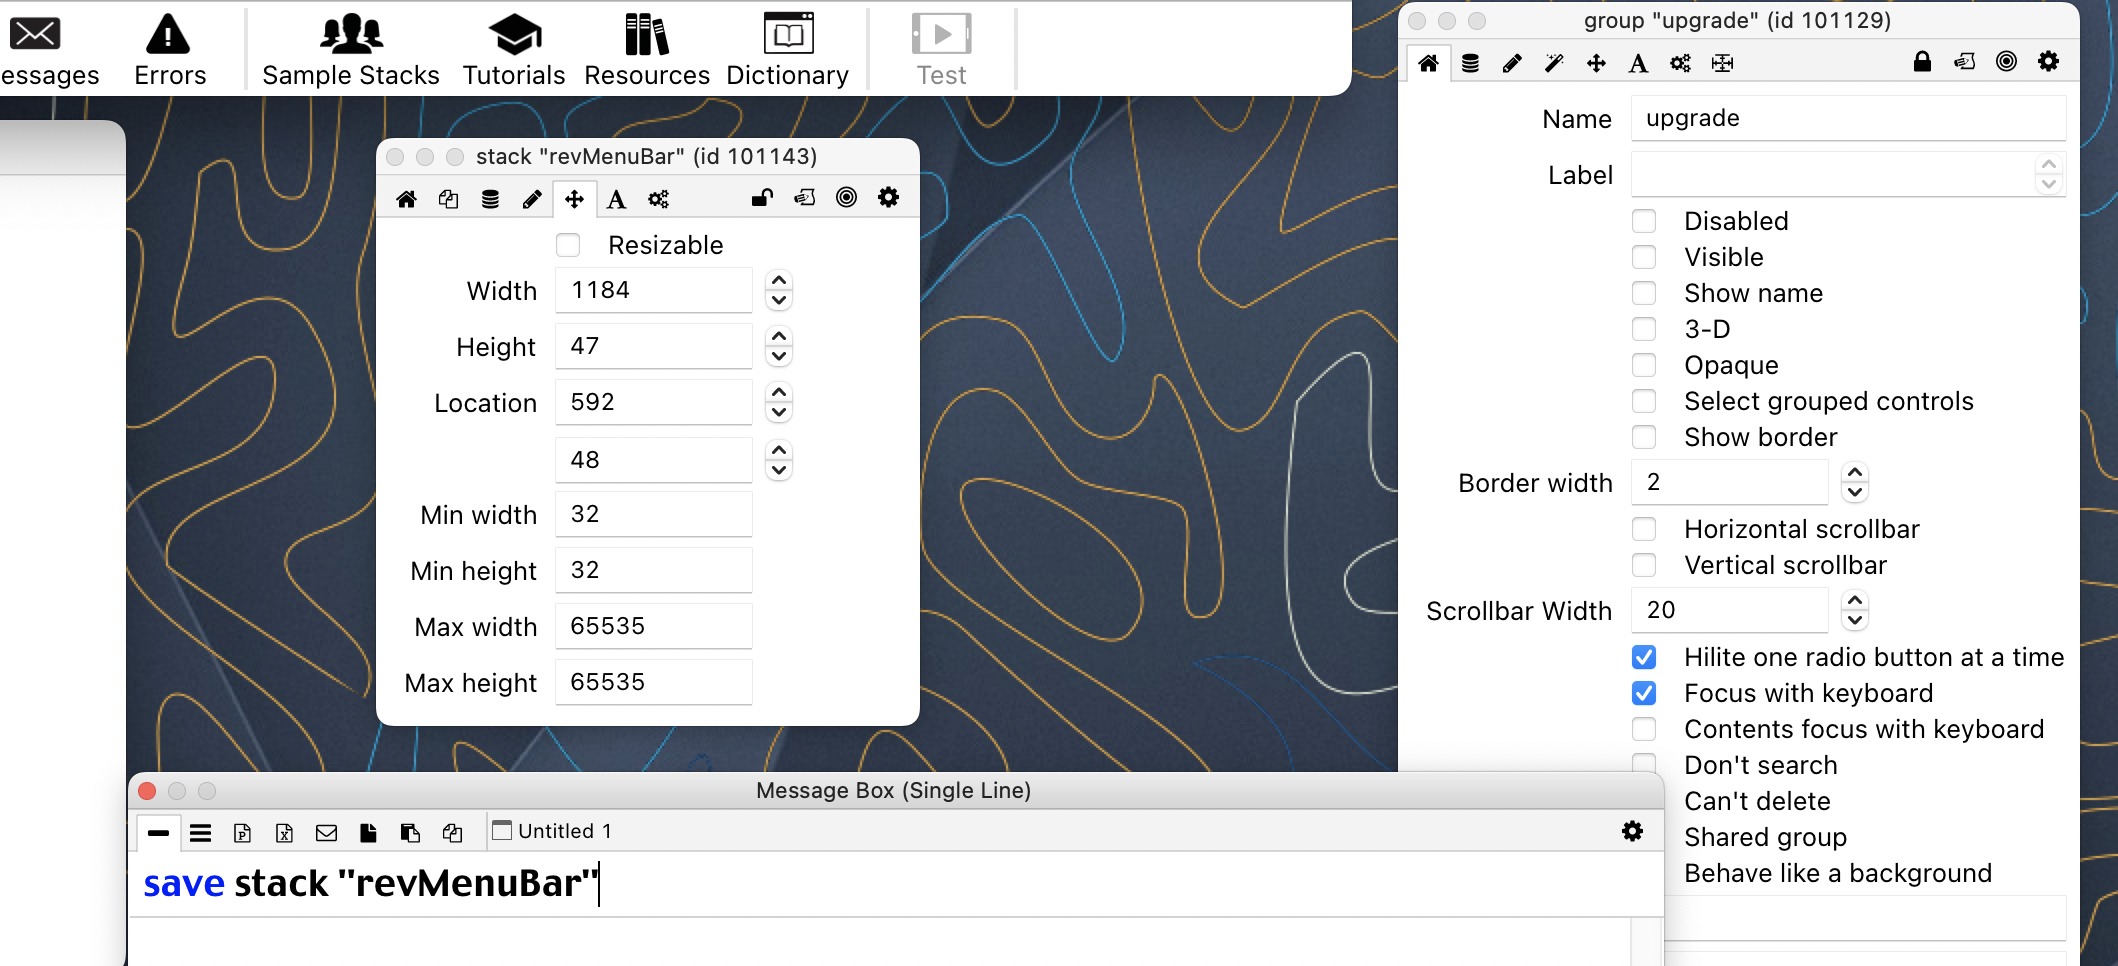
Task: Toggle Select grouped controls checkbox
Action: tap(1644, 401)
